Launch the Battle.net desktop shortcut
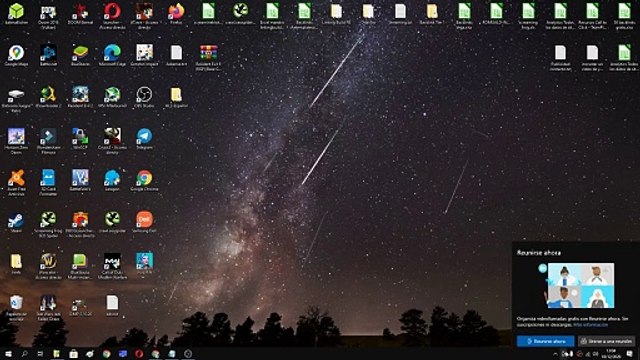Screen dimensions: 640x360 (x=48, y=56)
